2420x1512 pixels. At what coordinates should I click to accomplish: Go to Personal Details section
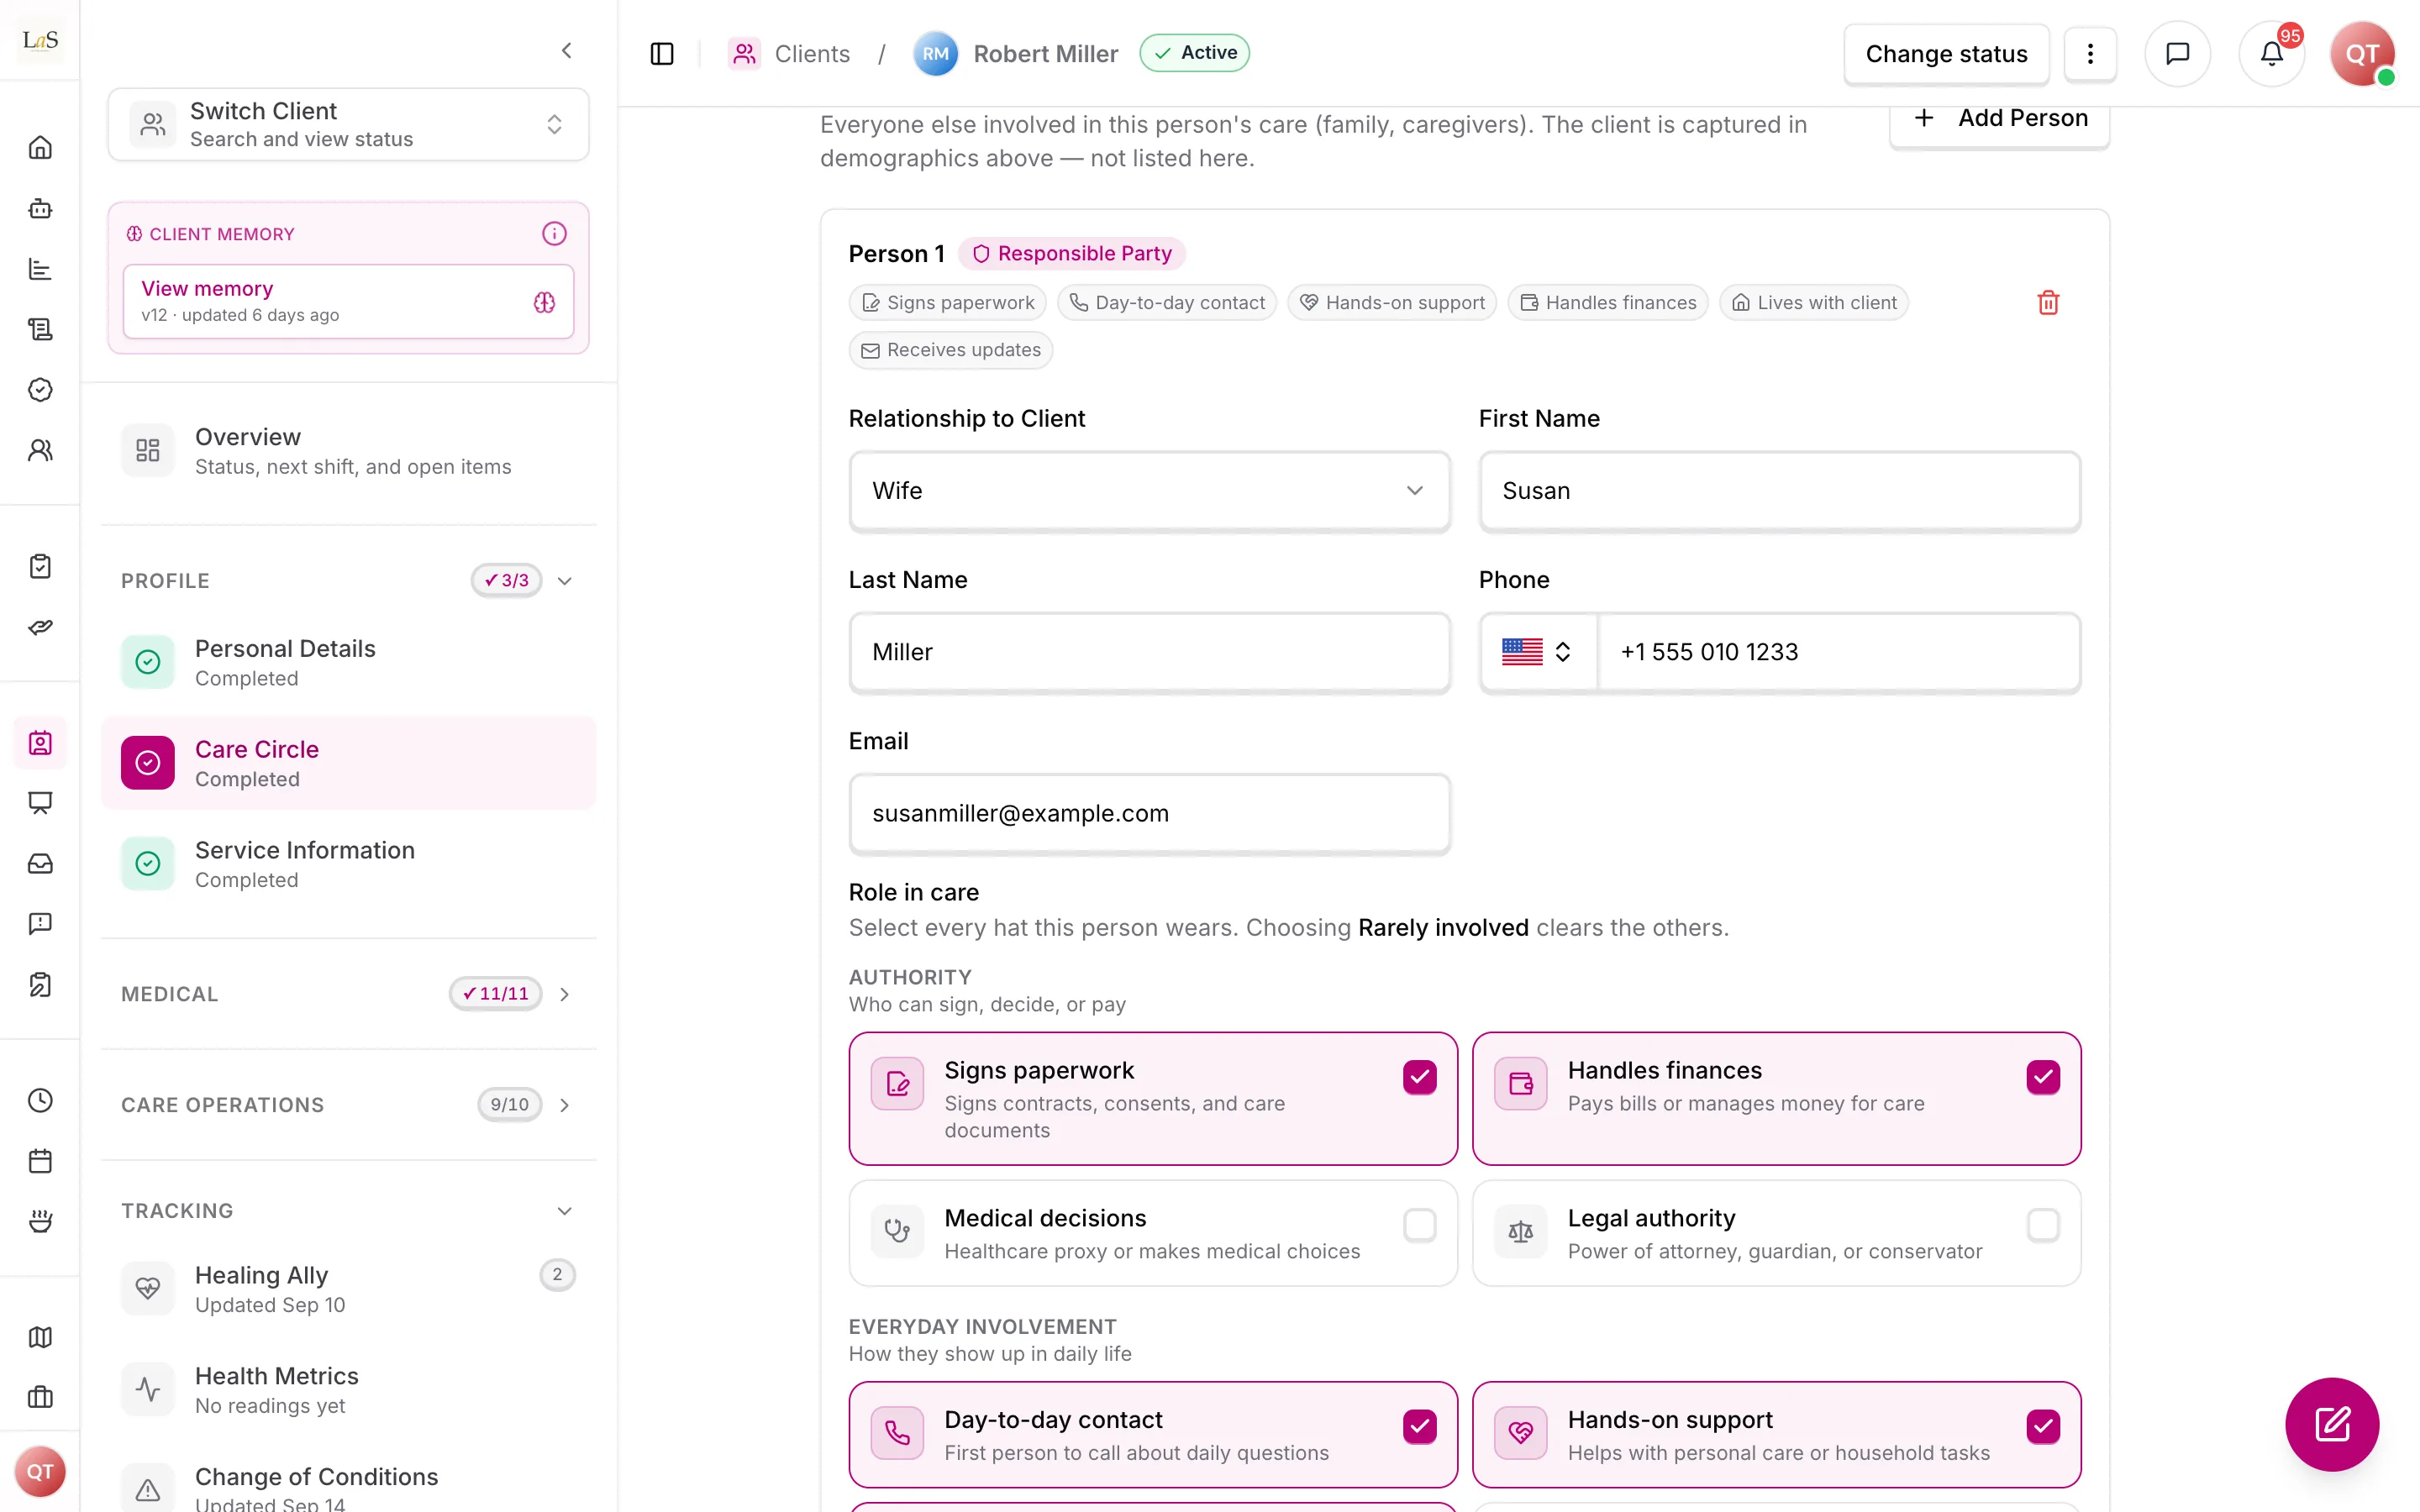pyautogui.click(x=348, y=662)
